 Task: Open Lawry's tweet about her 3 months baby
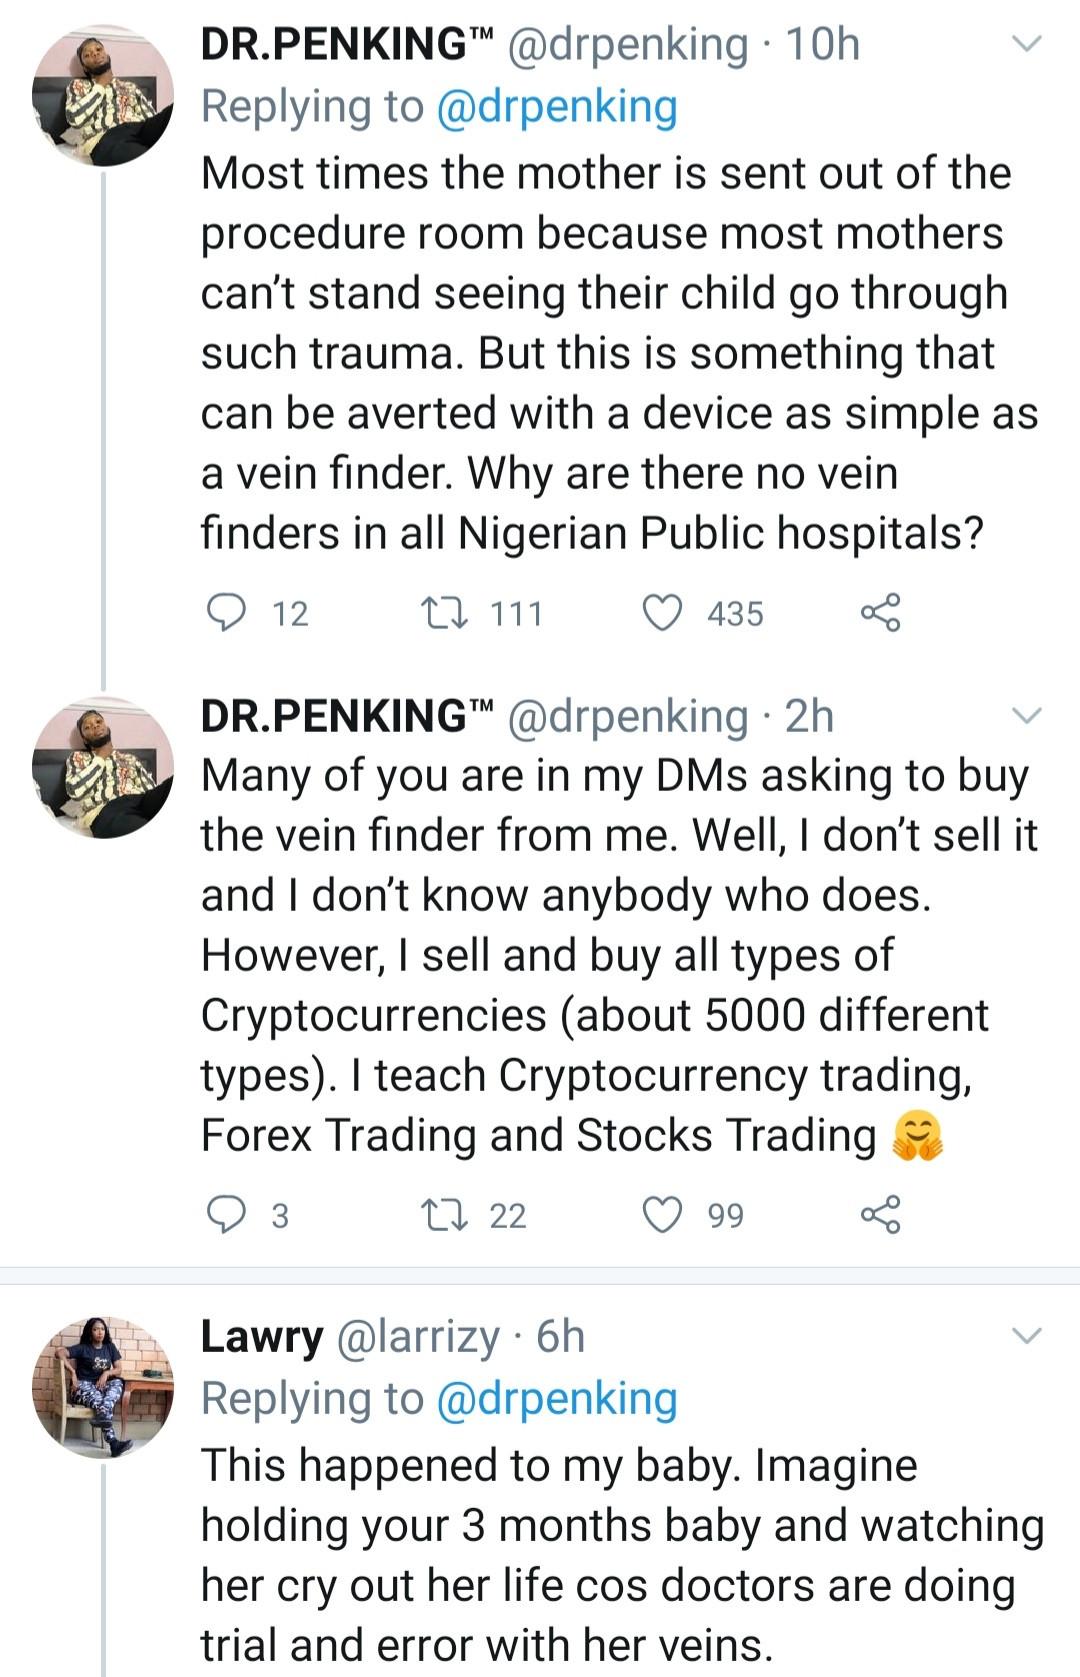point(622,1555)
